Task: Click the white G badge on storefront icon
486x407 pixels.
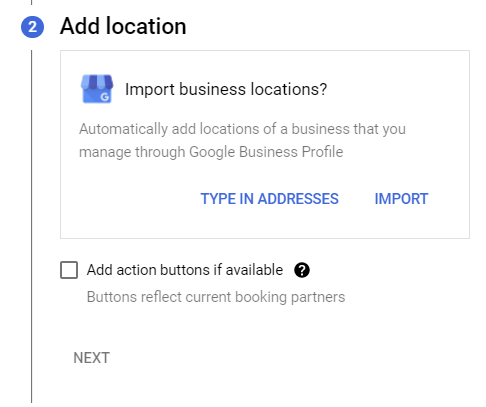Action: coord(105,97)
